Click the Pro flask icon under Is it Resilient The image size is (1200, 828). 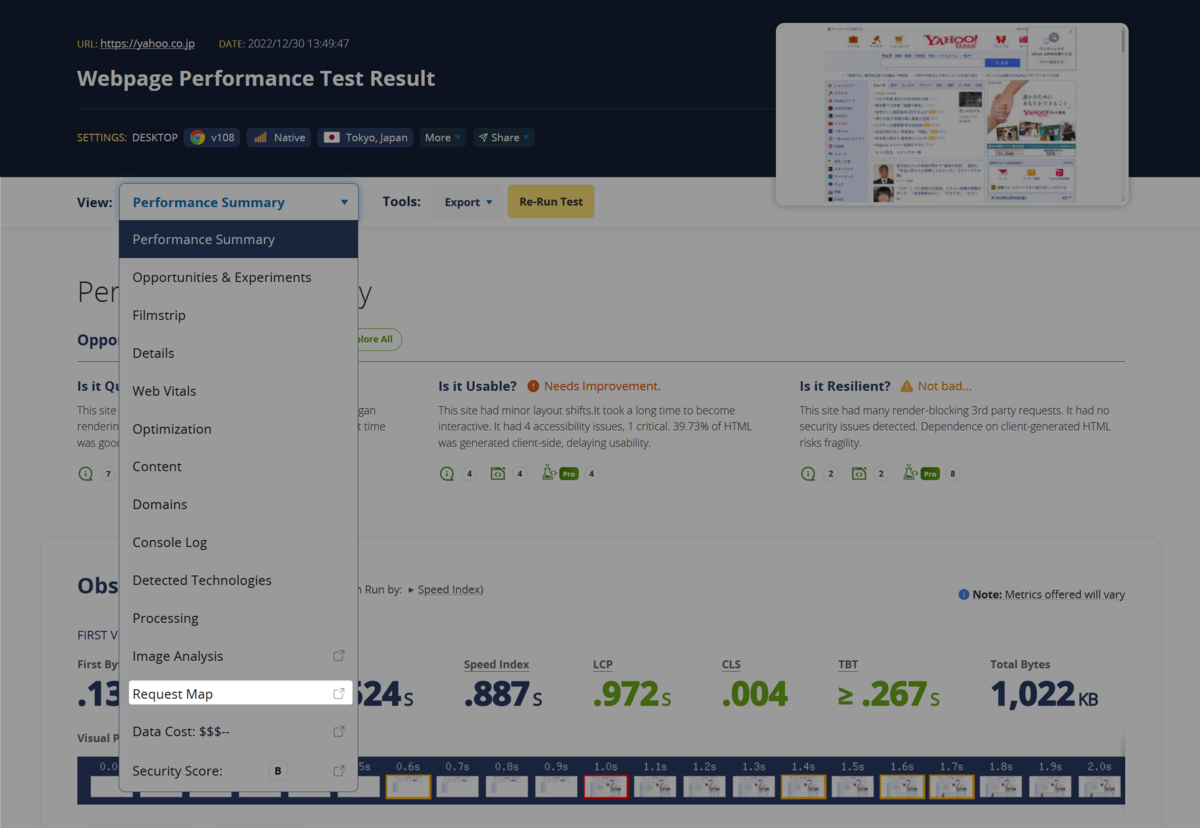click(x=921, y=473)
